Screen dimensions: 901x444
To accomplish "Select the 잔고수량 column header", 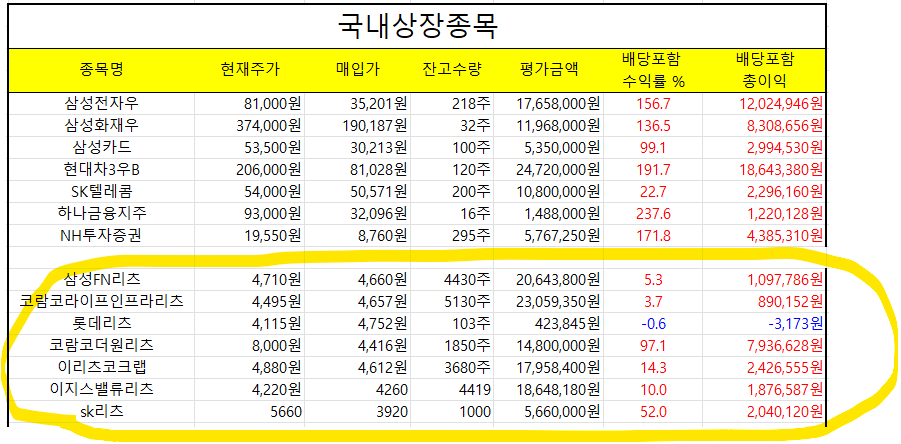I will pos(452,69).
